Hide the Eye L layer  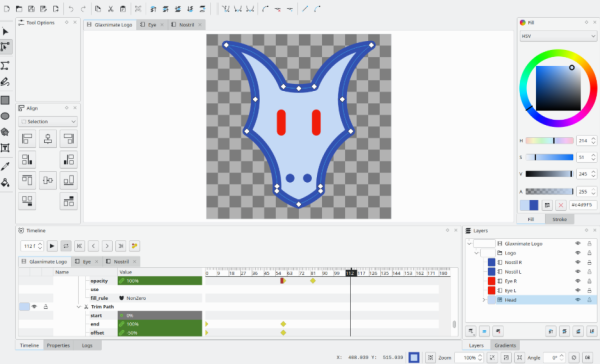[578, 291]
